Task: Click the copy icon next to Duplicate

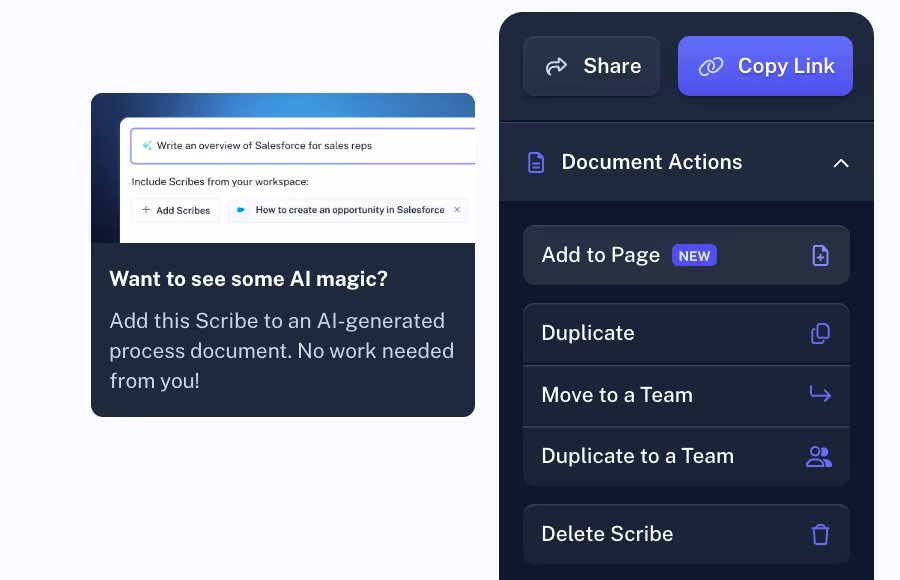Action: (x=820, y=333)
